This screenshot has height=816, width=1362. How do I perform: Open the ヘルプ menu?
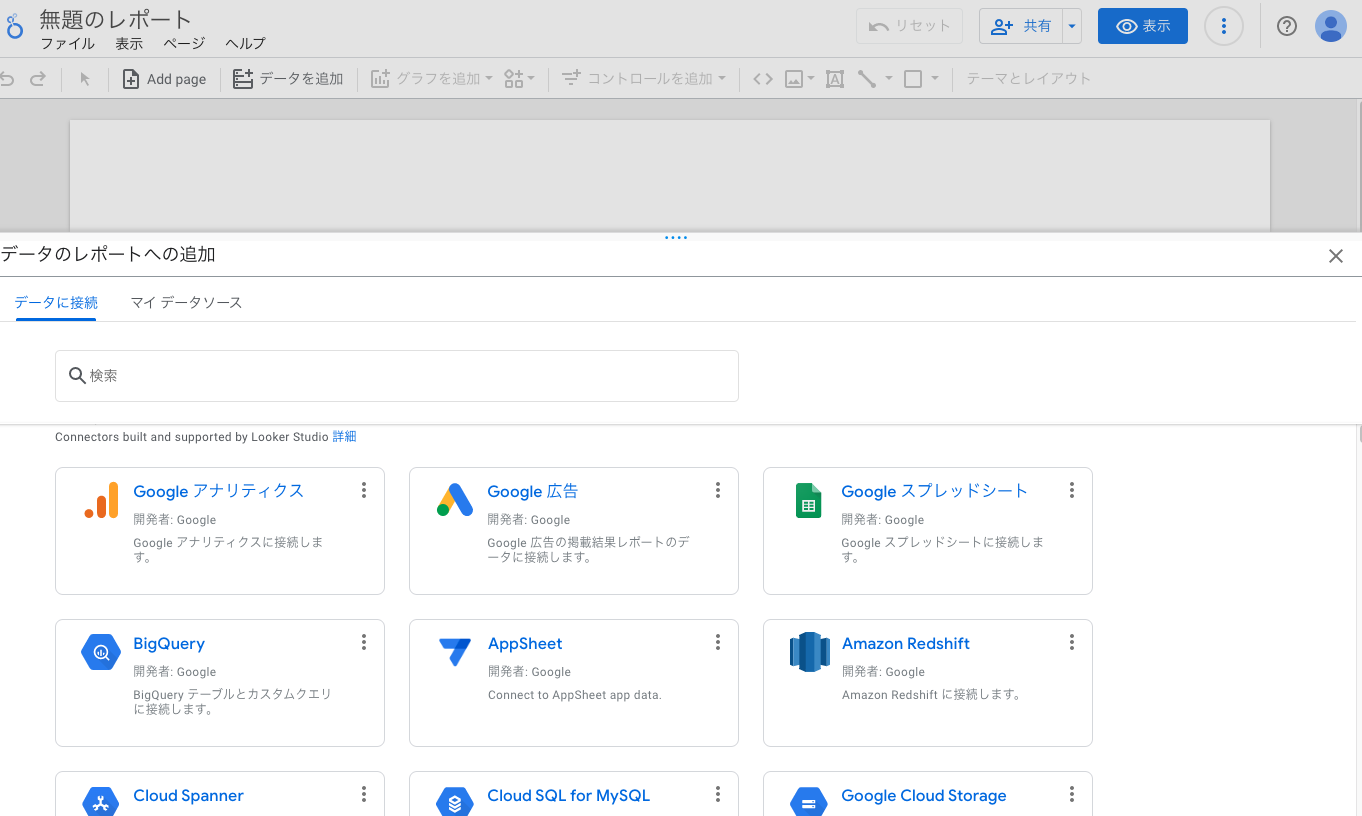245,44
